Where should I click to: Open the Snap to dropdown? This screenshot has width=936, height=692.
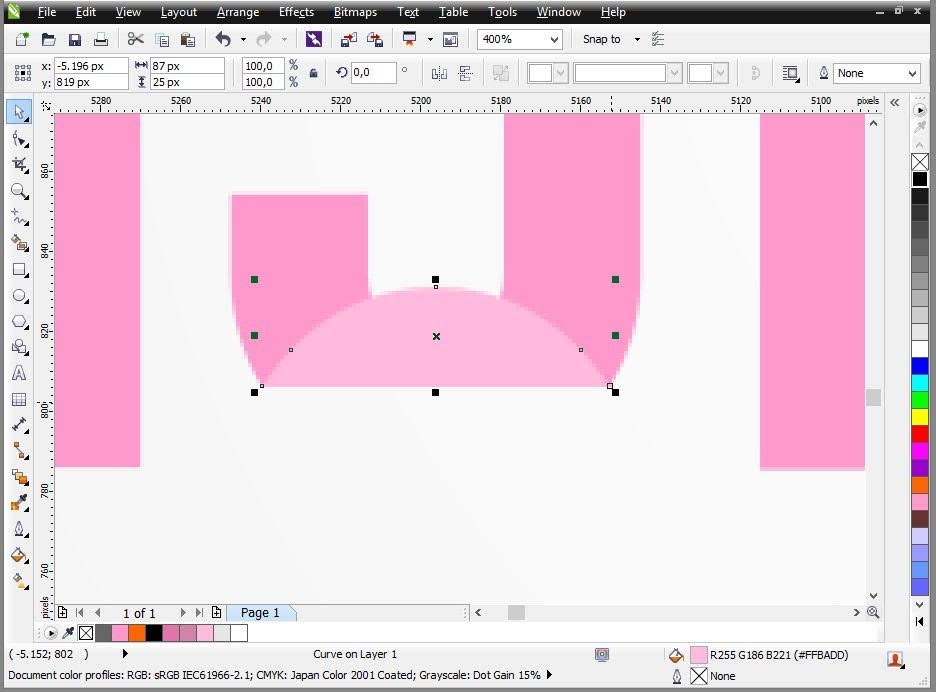pyautogui.click(x=637, y=39)
